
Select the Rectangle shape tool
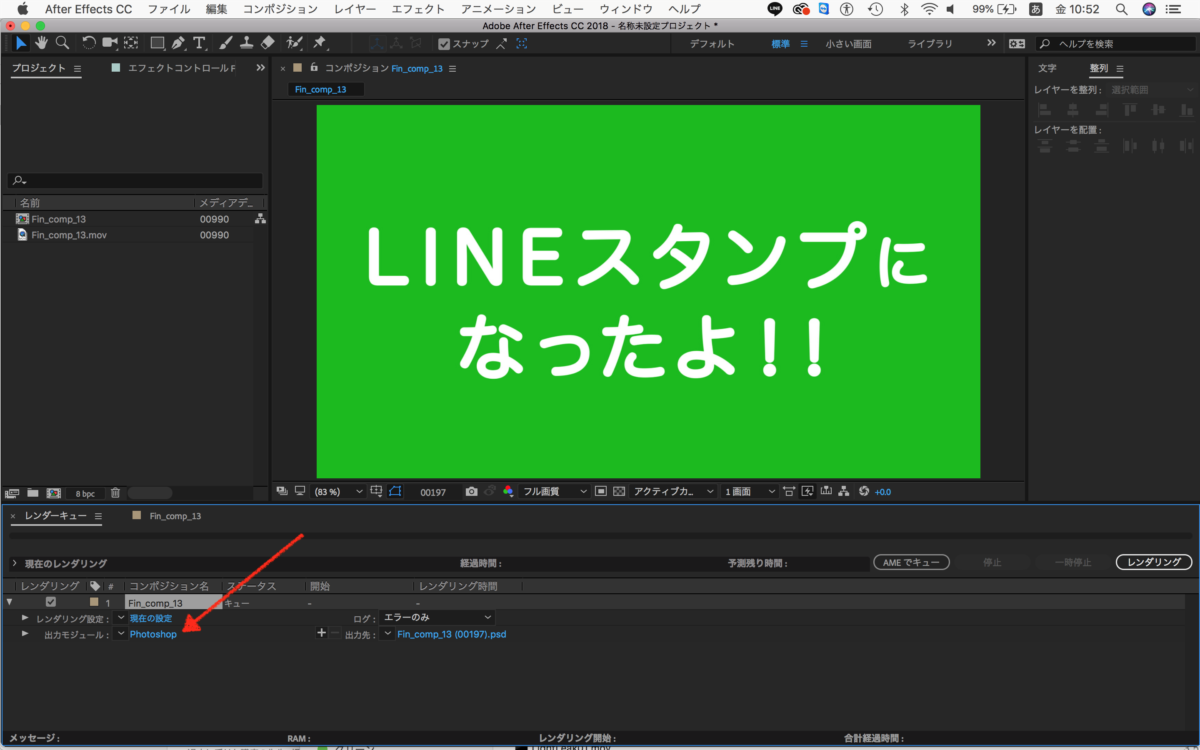[x=158, y=43]
